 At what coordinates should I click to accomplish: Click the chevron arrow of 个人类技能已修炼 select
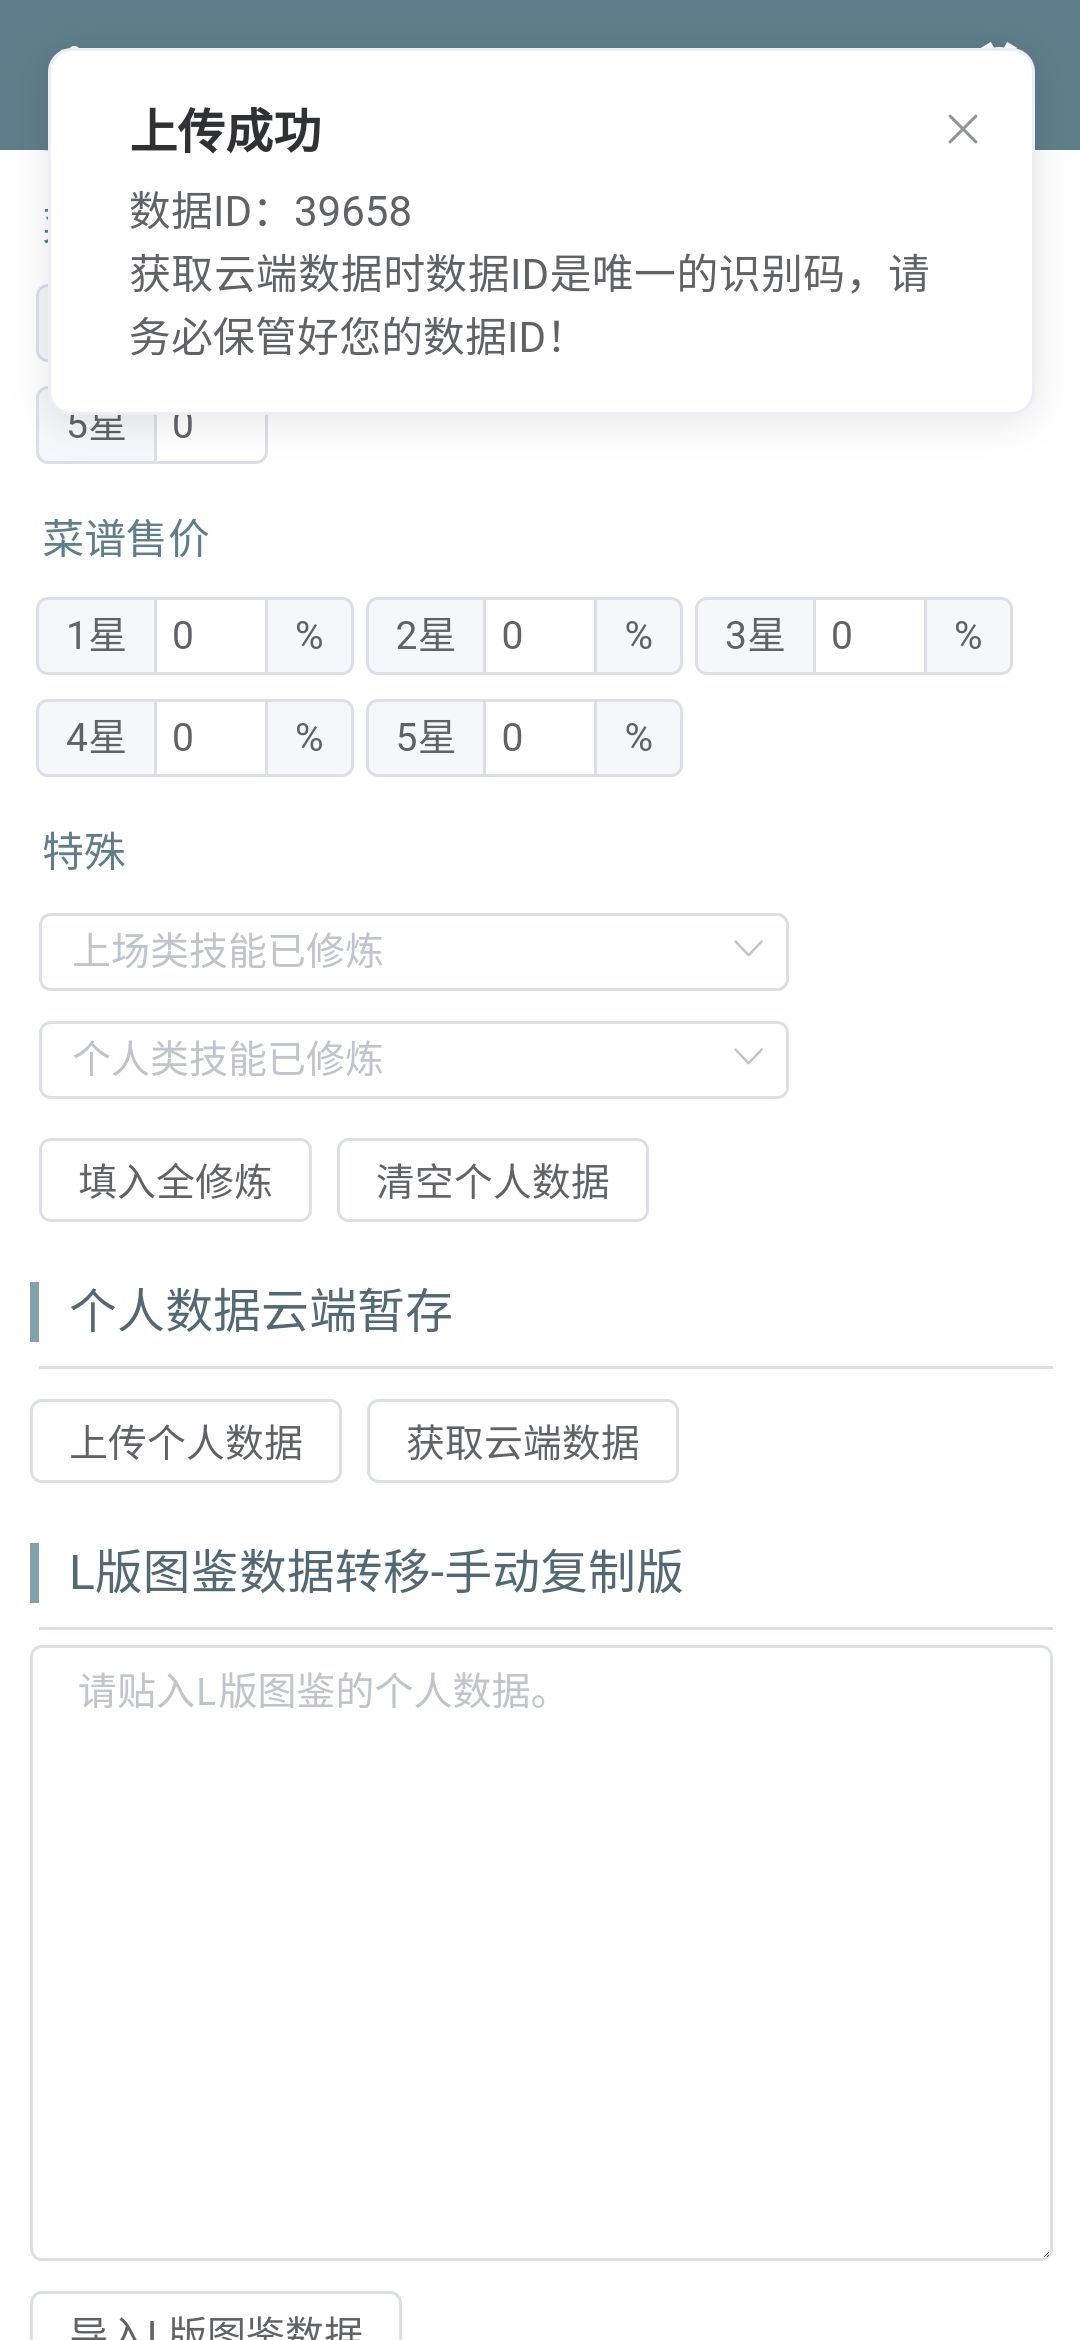748,1057
